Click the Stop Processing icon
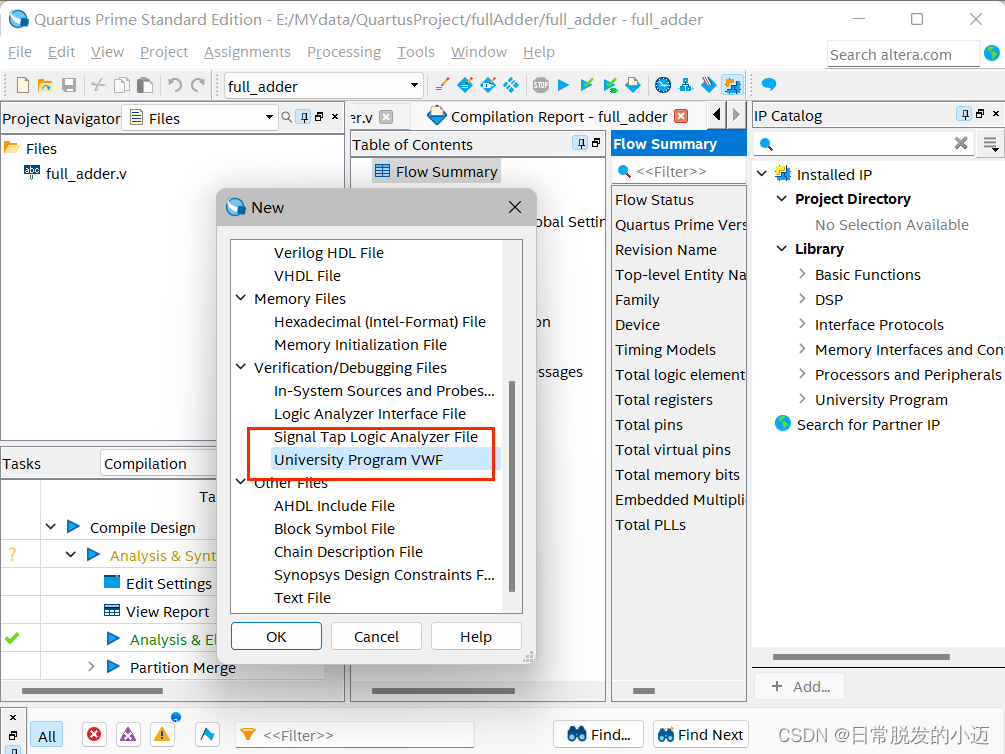The height and width of the screenshot is (754, 1005). coord(540,85)
